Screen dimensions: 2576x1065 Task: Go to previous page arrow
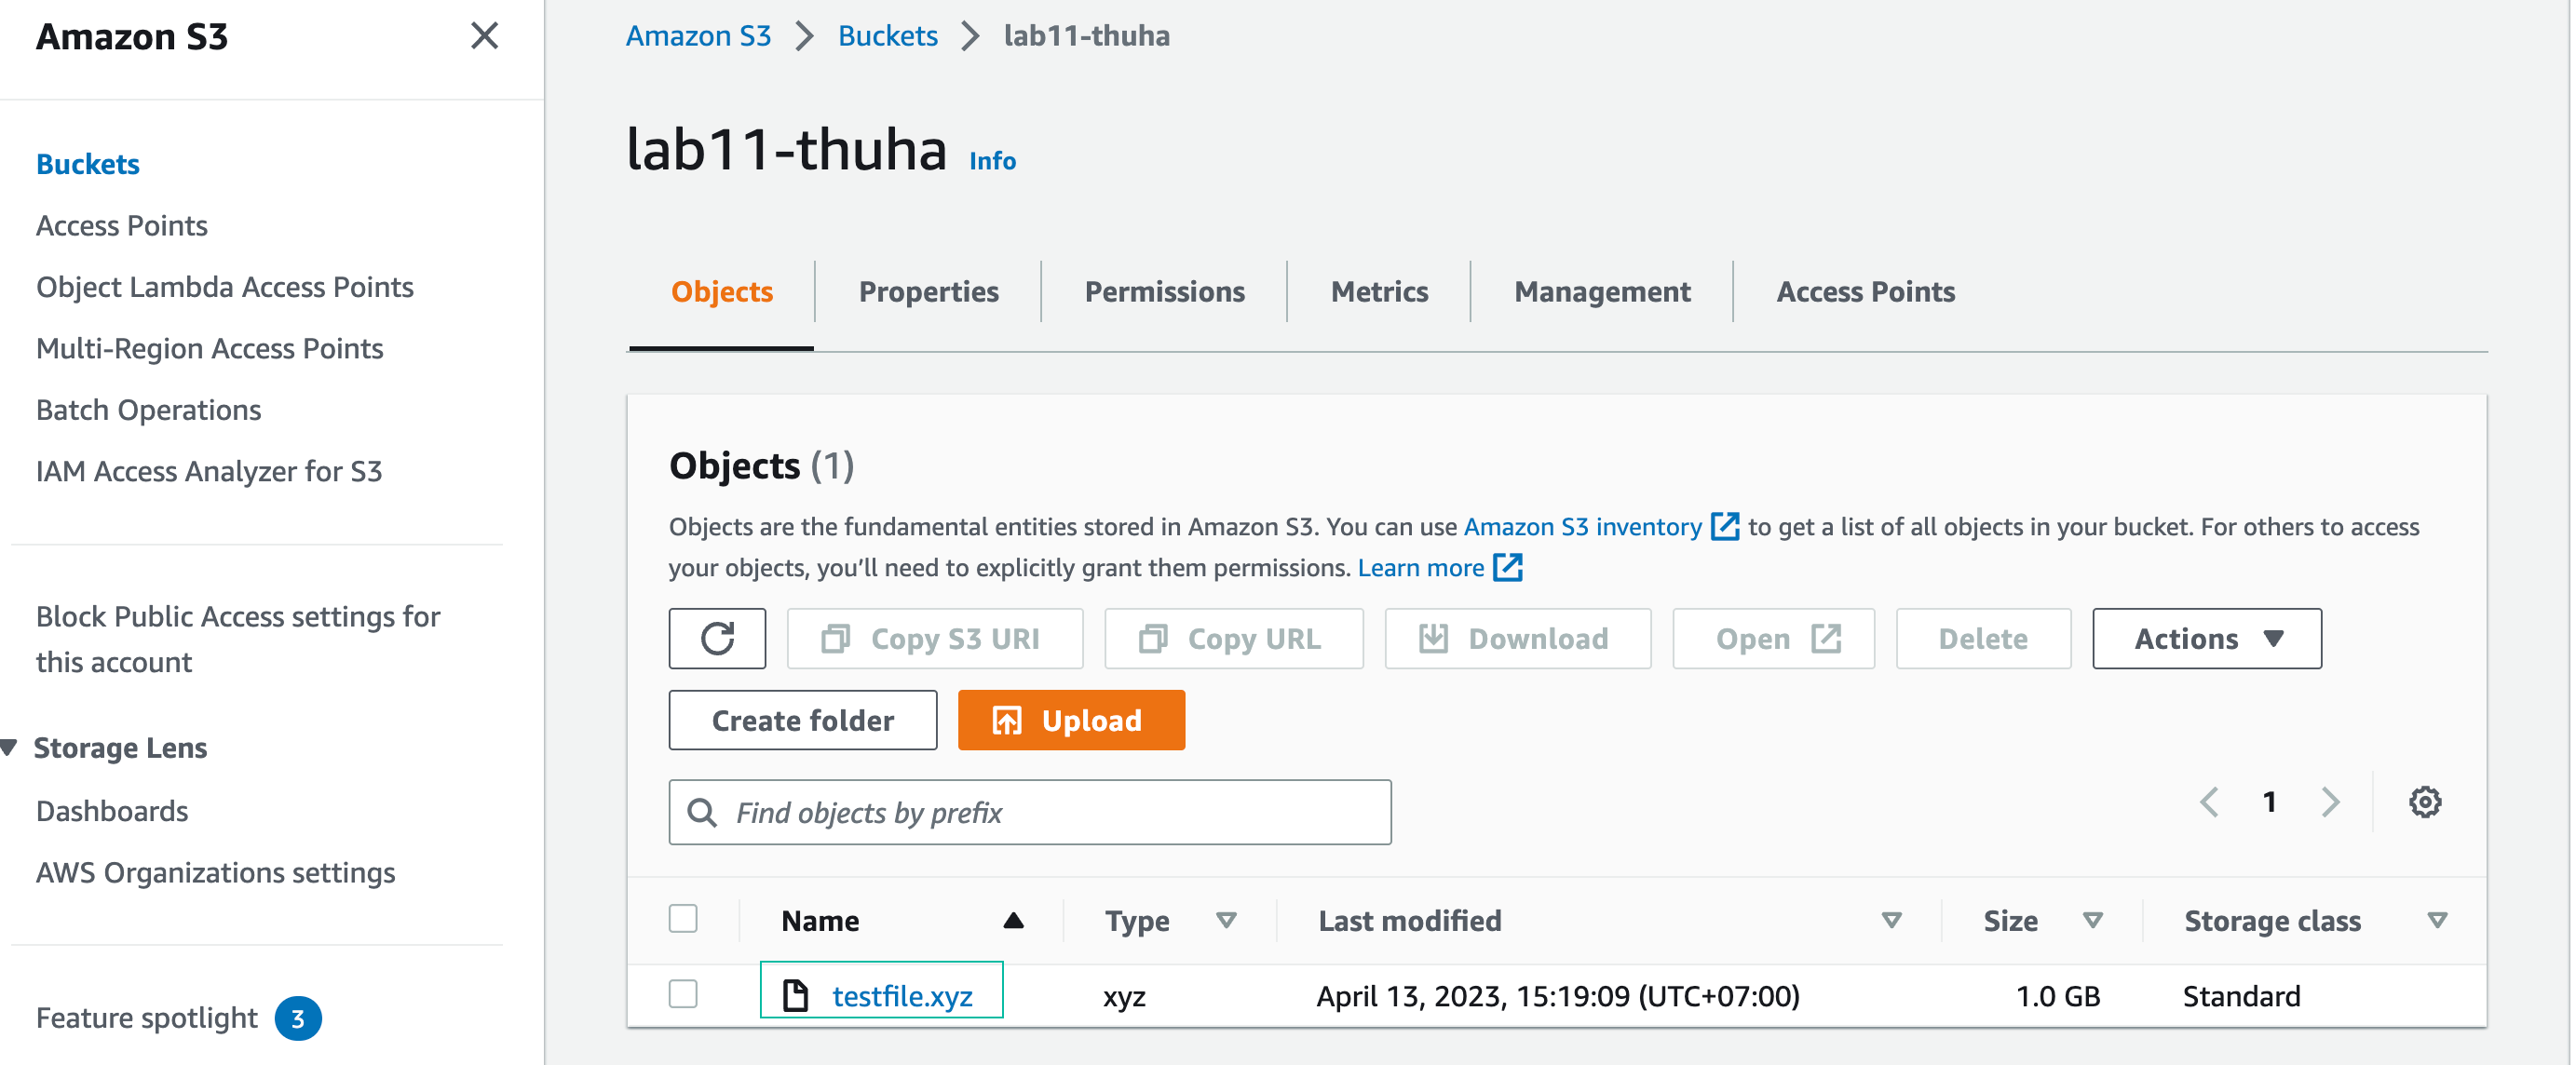(x=2209, y=802)
